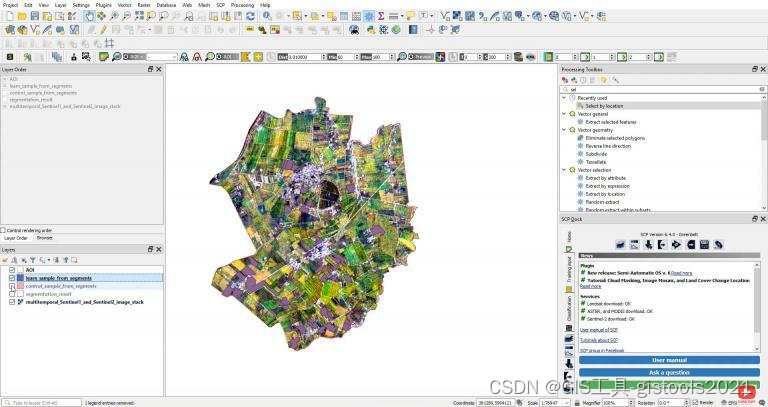Click the SCP Preprocessing icon in dock
The image size is (768, 407).
click(x=662, y=244)
